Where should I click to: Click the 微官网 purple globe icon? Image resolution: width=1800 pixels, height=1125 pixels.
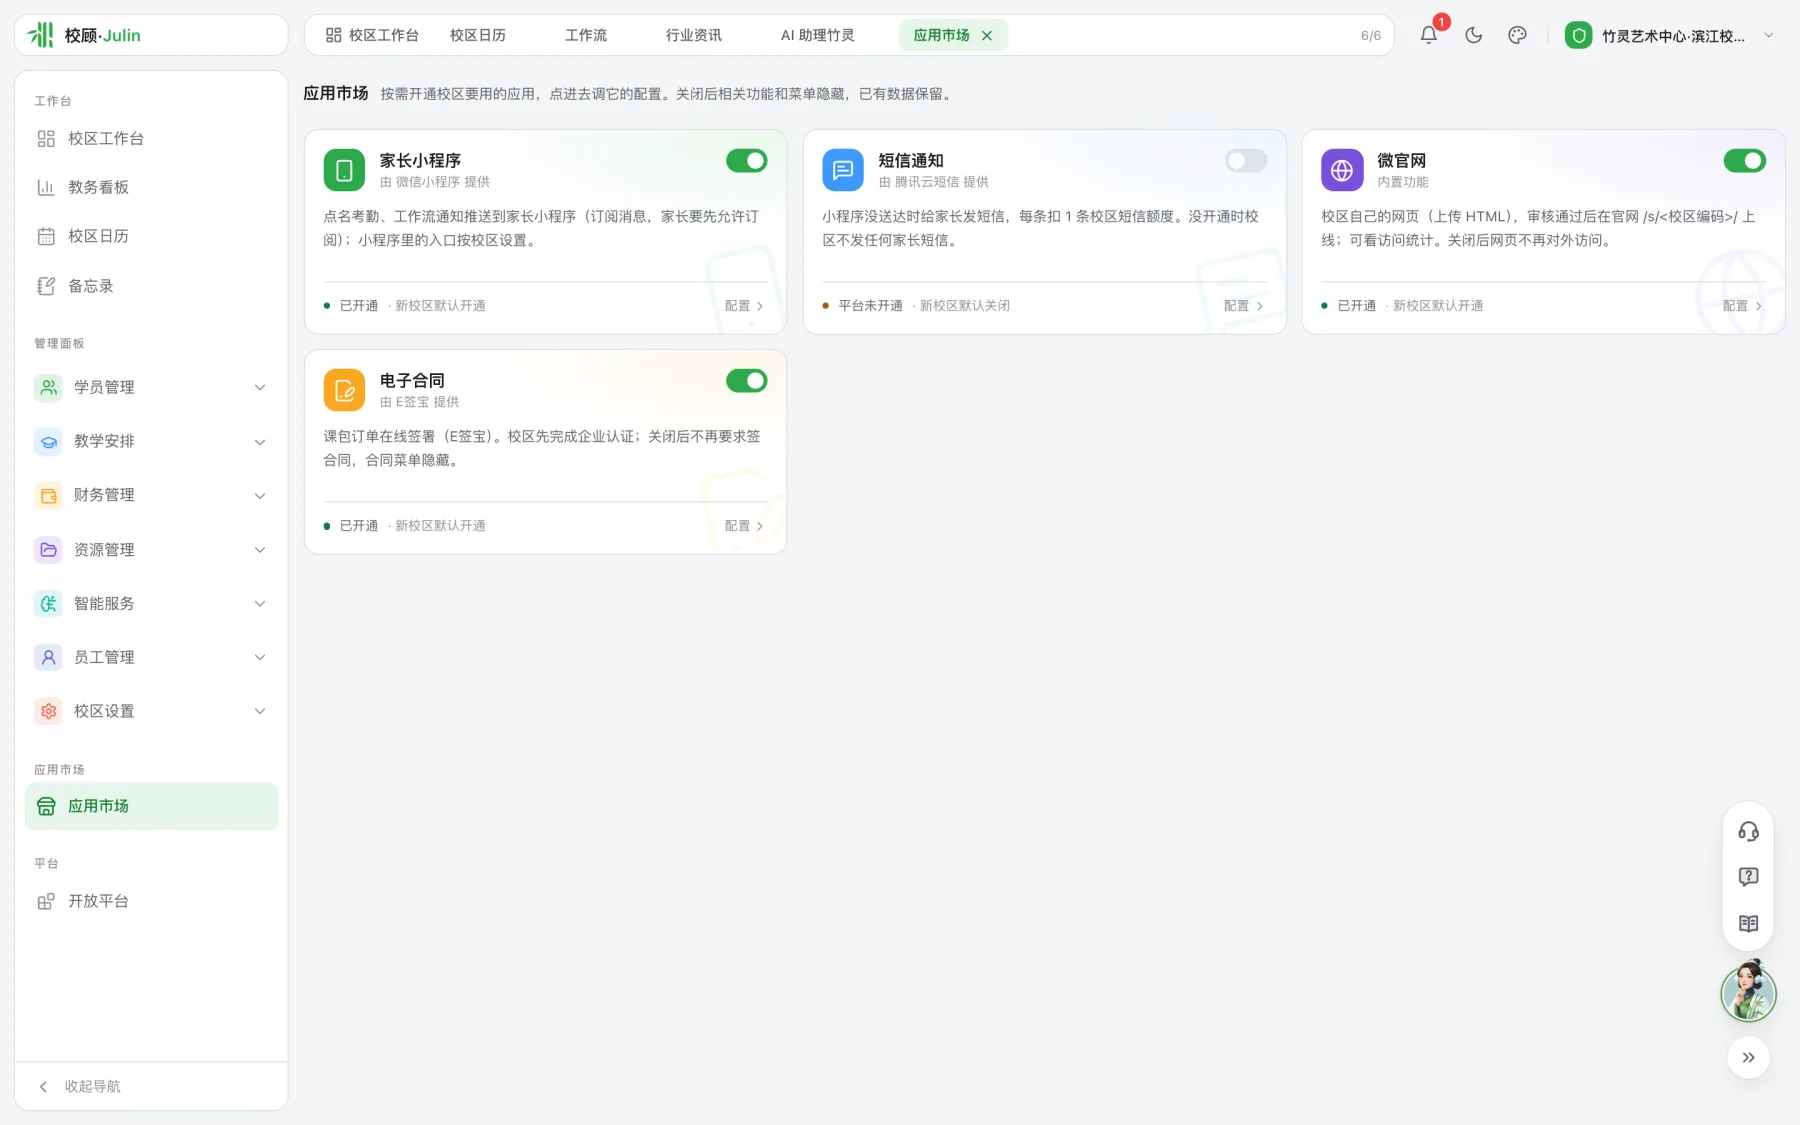click(x=1342, y=170)
